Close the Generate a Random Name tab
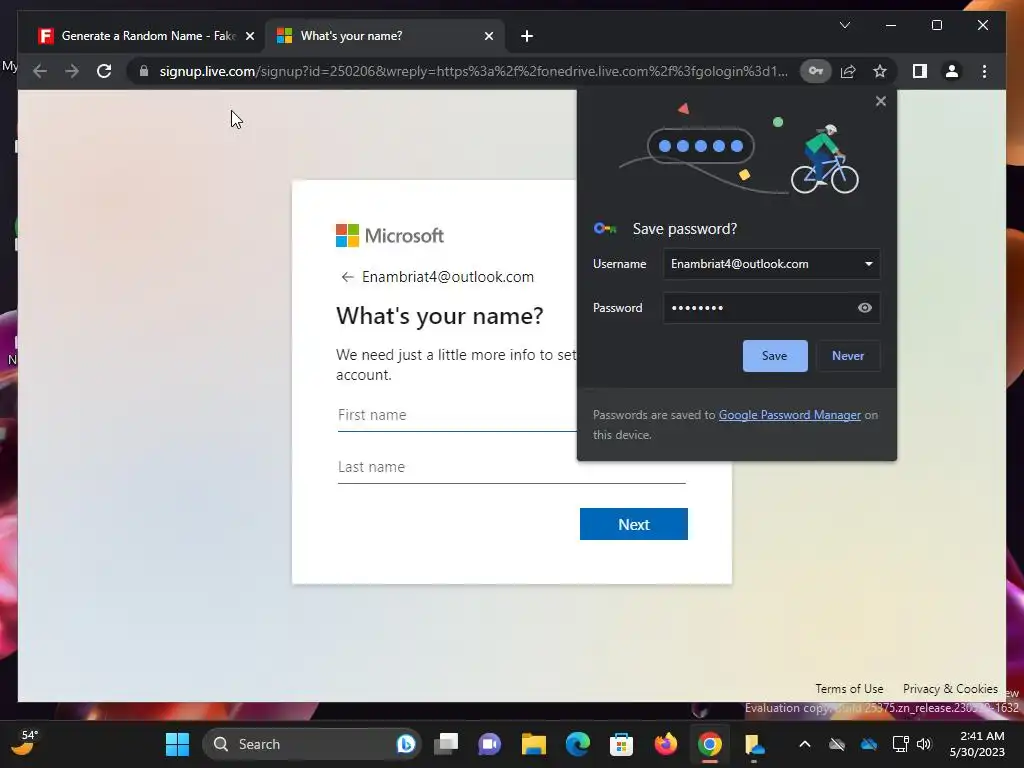Viewport: 1024px width, 768px height. click(249, 36)
